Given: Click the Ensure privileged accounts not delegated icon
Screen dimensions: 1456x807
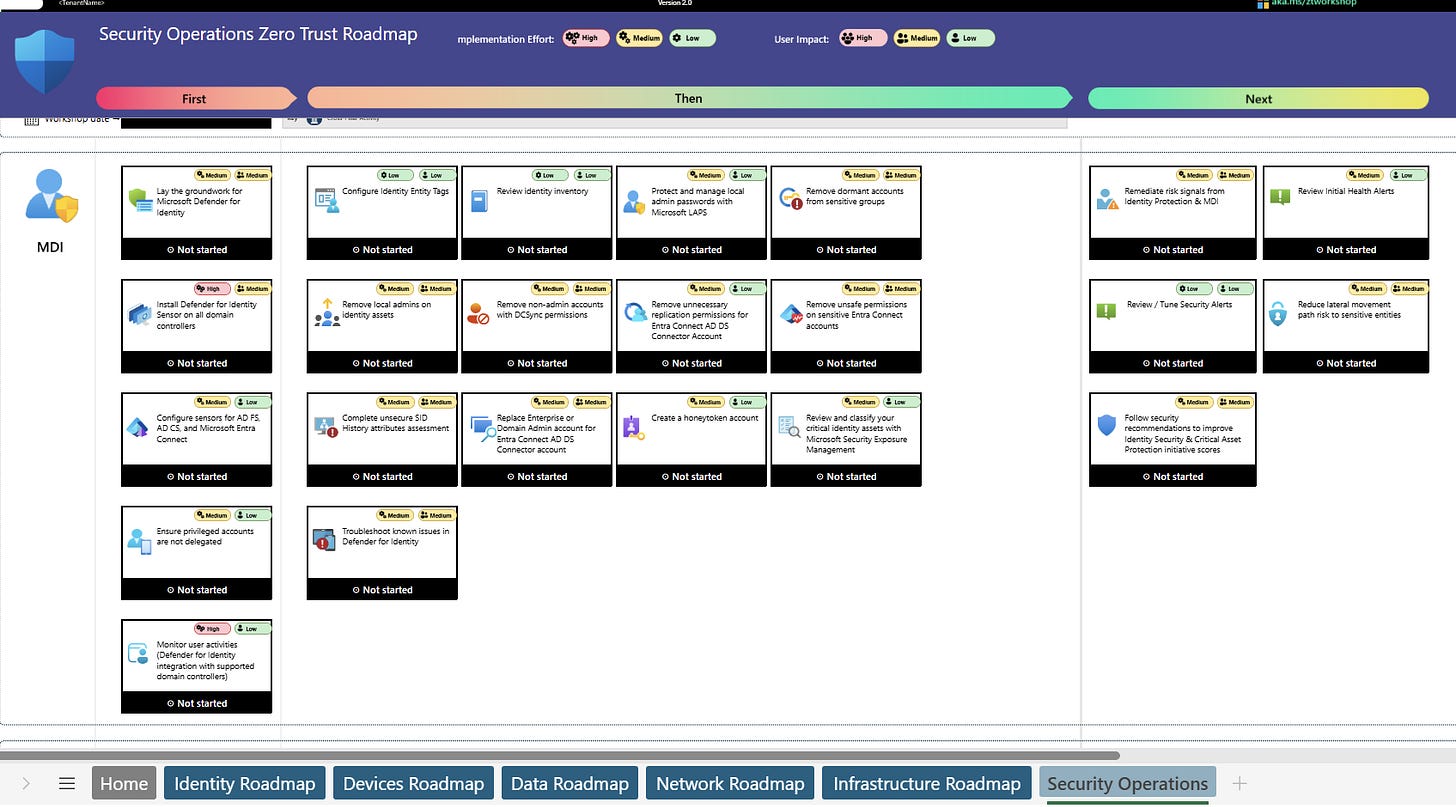Looking at the screenshot, I should click(139, 541).
